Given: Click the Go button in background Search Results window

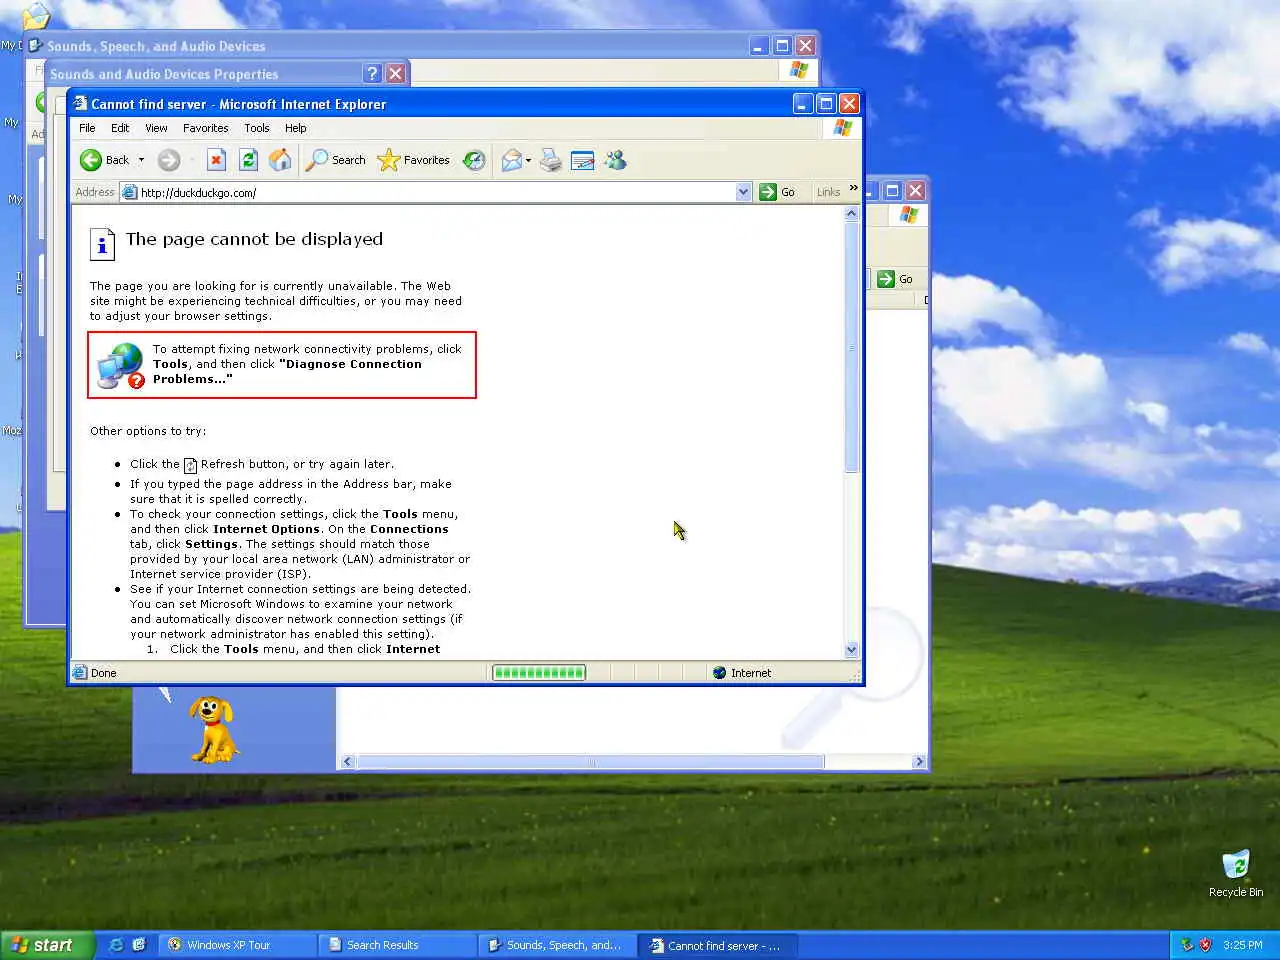Looking at the screenshot, I should [x=896, y=279].
